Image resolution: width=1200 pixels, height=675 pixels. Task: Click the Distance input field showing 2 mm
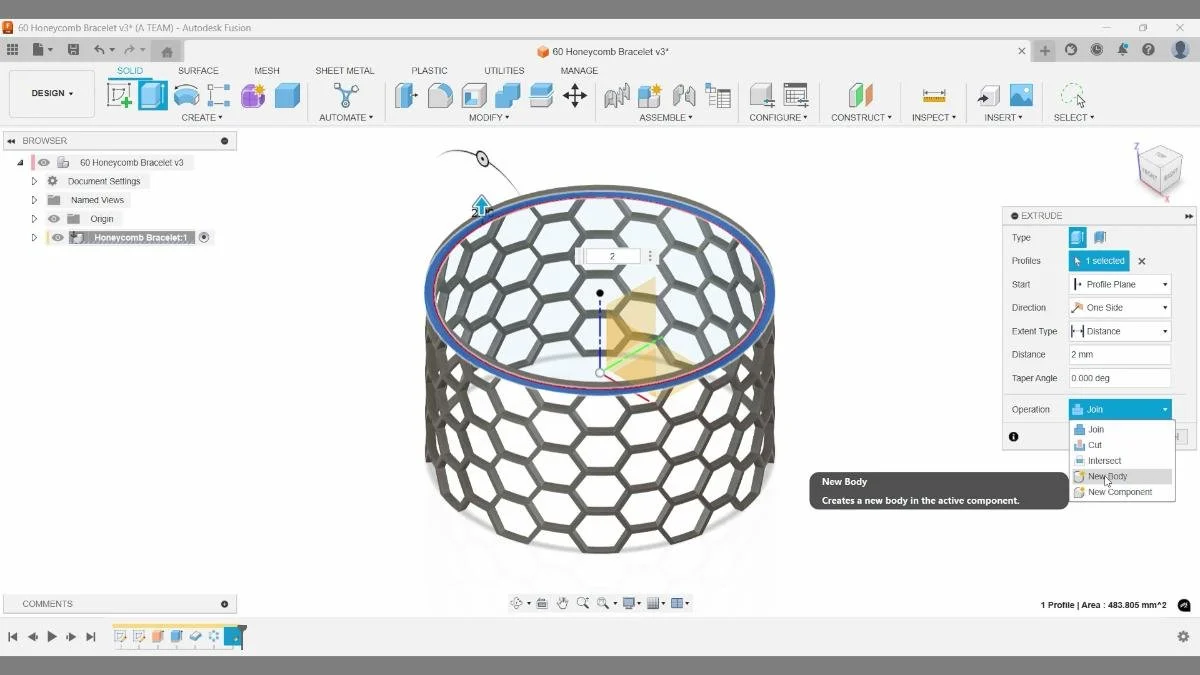[1119, 354]
